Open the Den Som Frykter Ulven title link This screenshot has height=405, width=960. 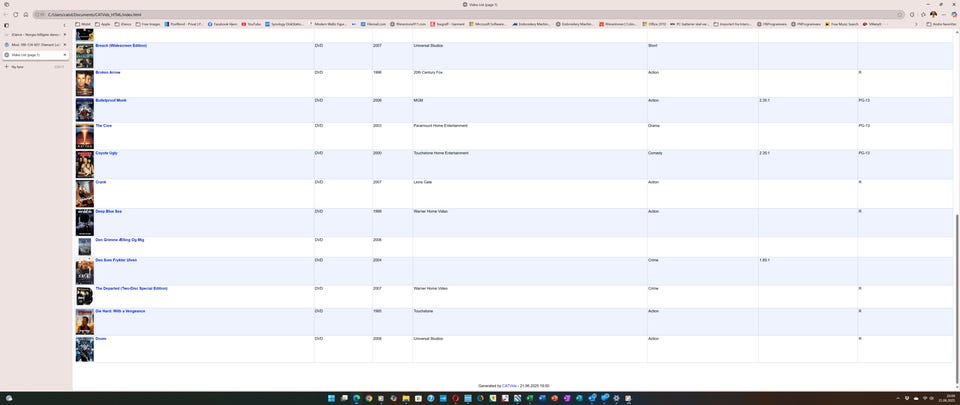(x=116, y=260)
